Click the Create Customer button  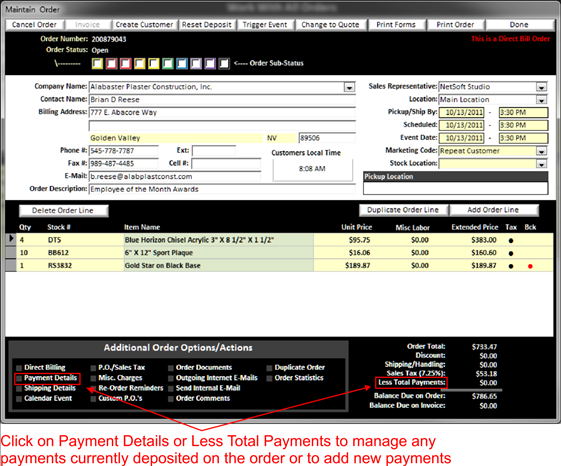point(144,25)
